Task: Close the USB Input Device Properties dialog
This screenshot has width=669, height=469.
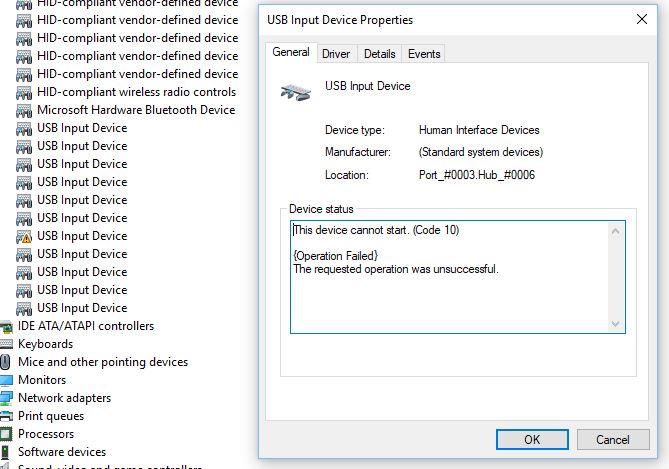Action: pos(642,19)
